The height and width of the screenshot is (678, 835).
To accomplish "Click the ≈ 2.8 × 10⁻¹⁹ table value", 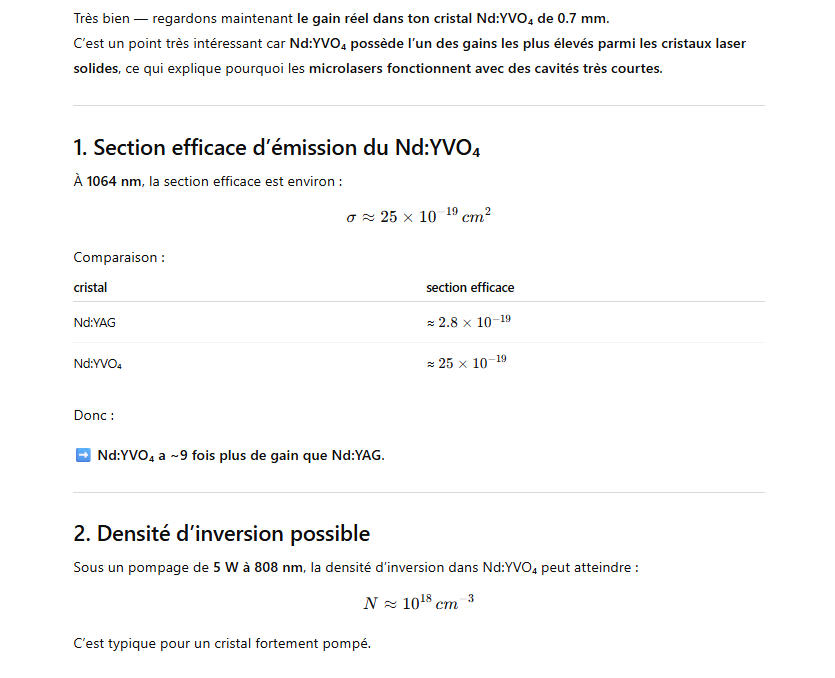I will pyautogui.click(x=468, y=322).
